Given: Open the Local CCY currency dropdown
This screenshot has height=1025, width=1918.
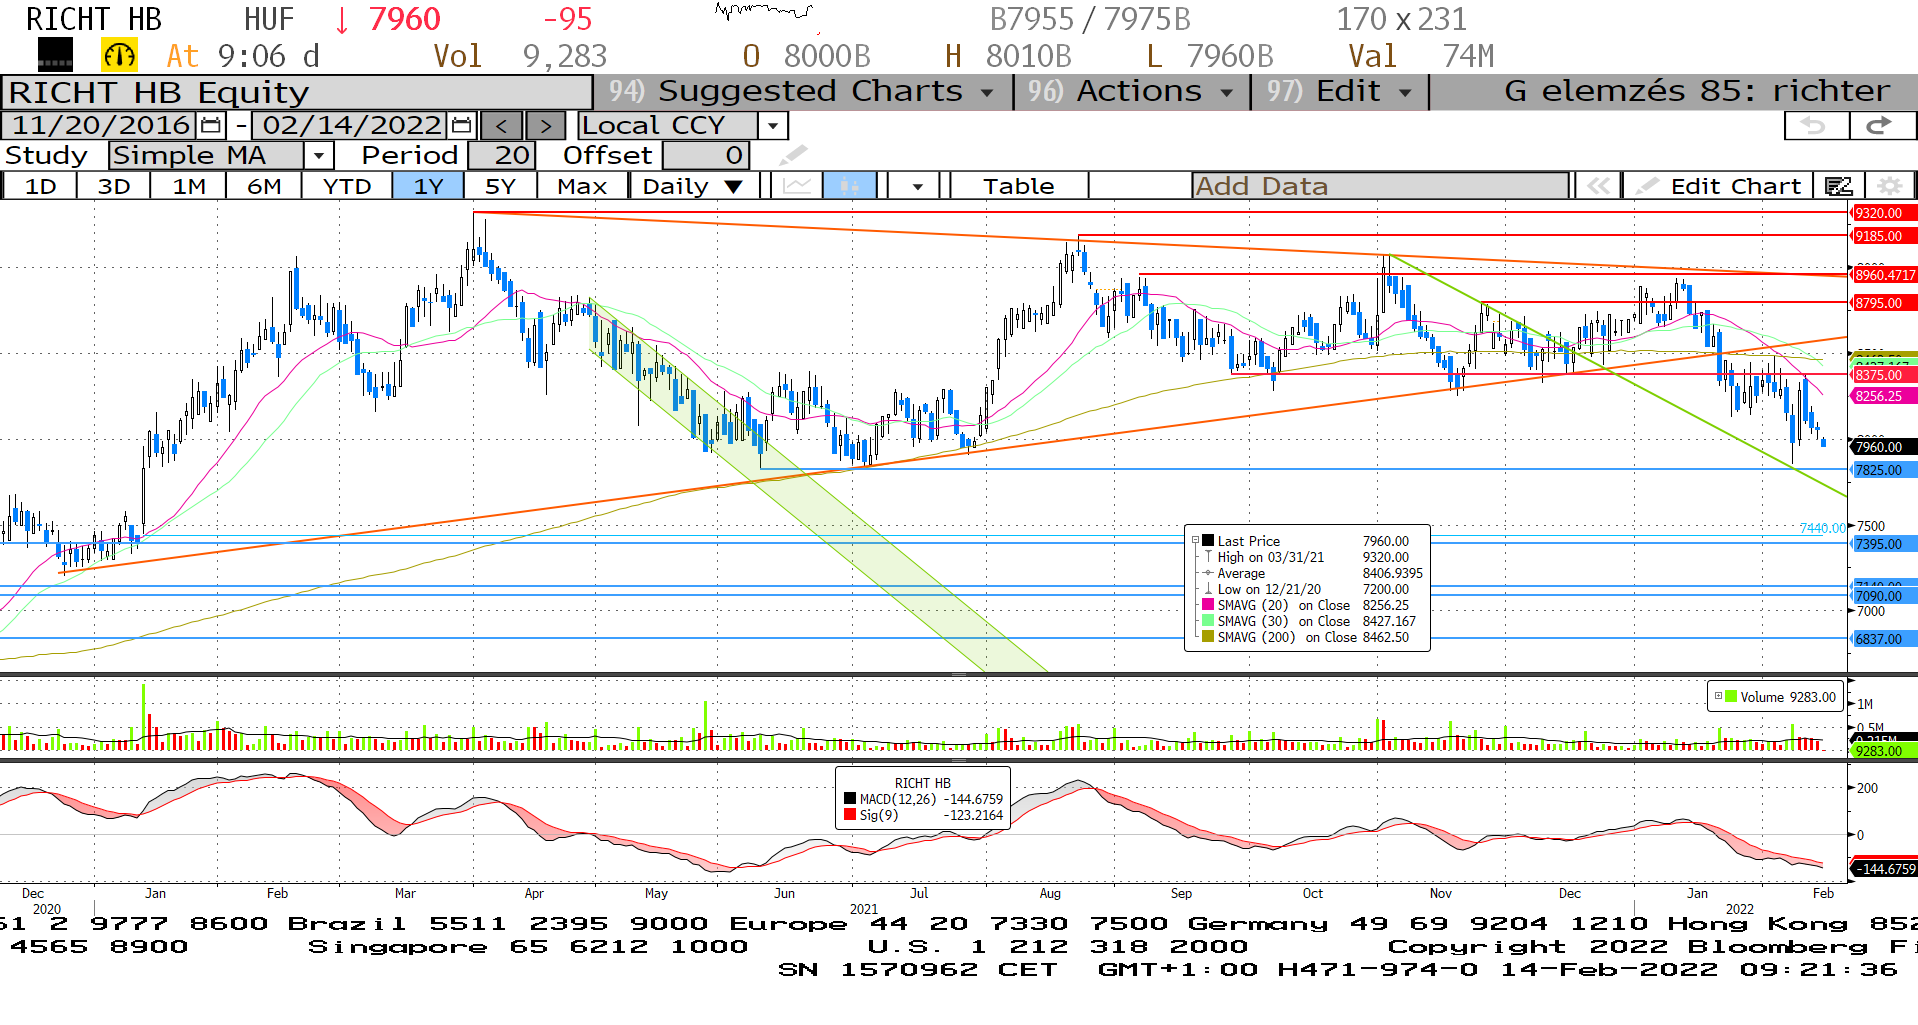Looking at the screenshot, I should pyautogui.click(x=772, y=126).
